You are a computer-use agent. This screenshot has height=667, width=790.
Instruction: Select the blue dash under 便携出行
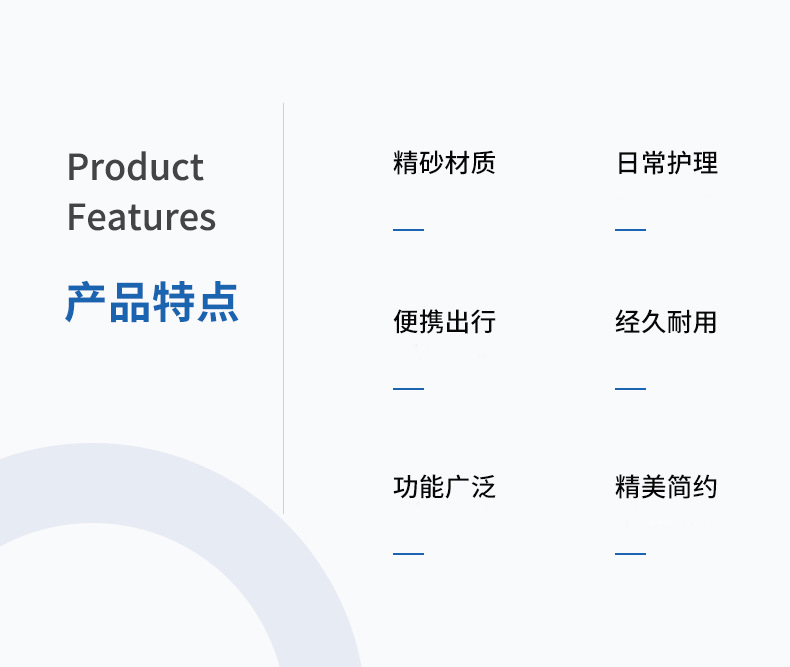[408, 388]
